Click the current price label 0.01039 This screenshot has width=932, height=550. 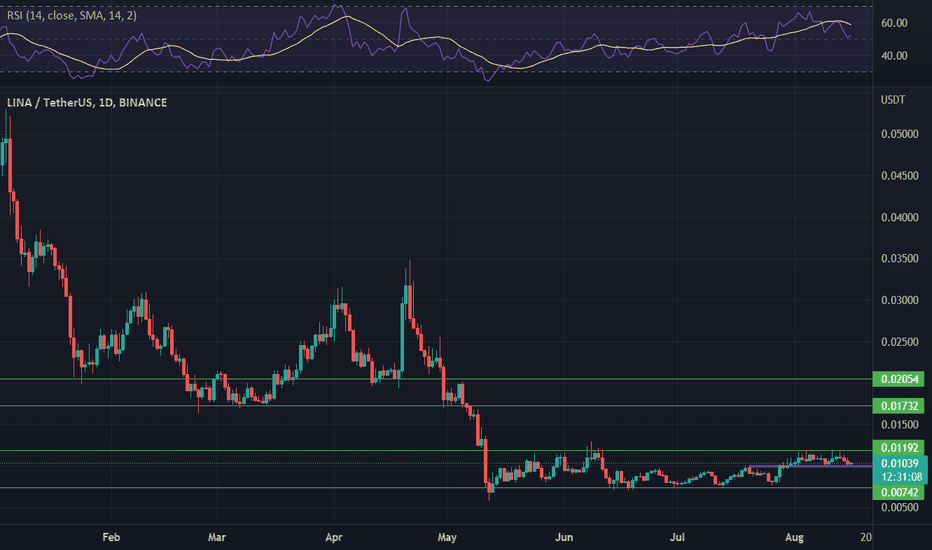pyautogui.click(x=899, y=463)
